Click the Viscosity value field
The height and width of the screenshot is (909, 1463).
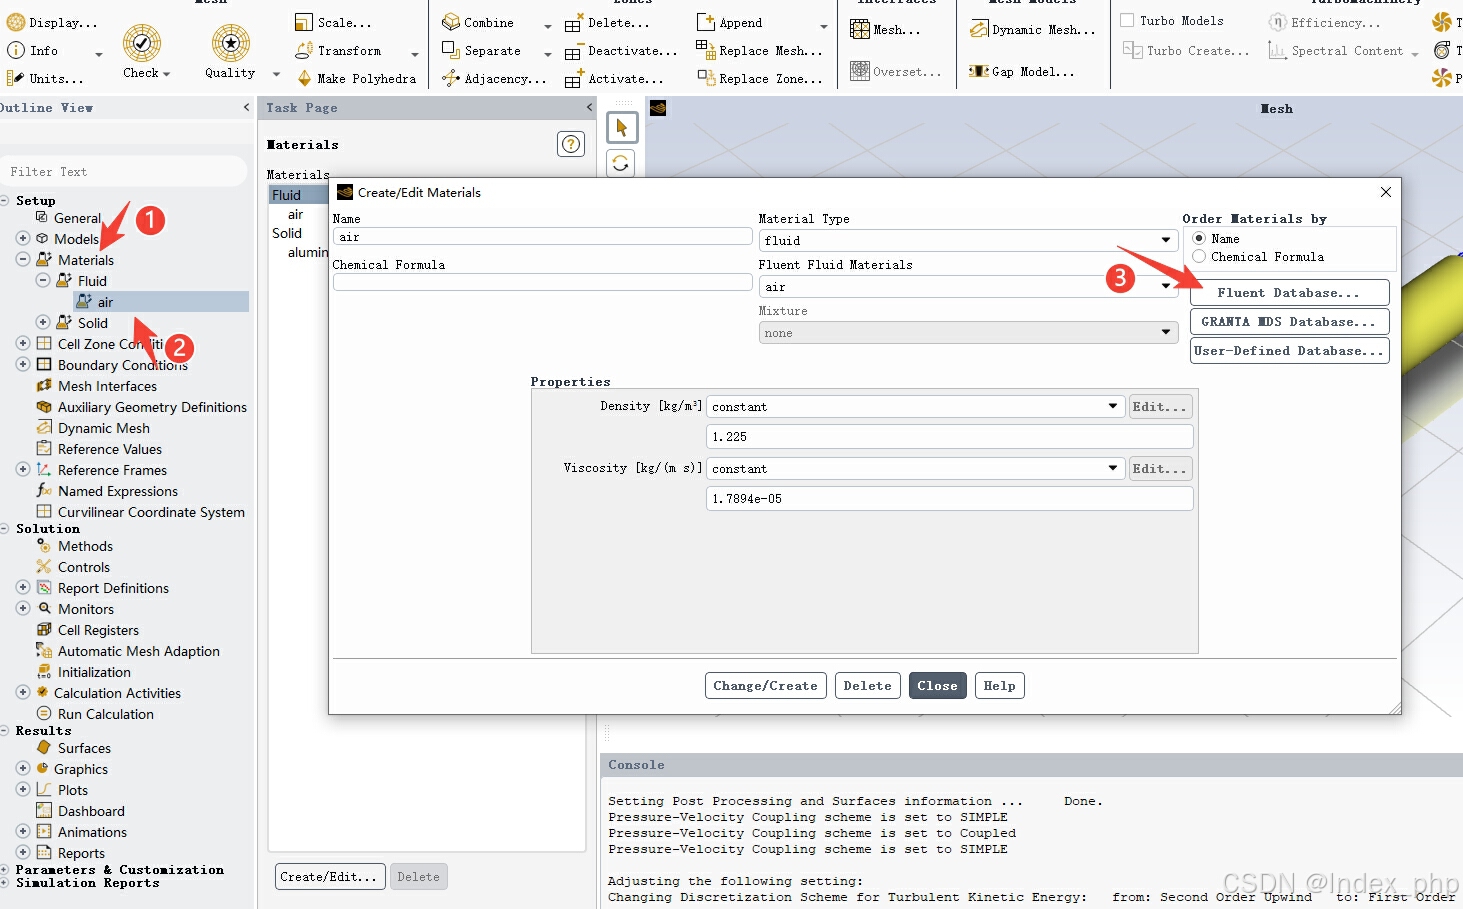tap(949, 499)
